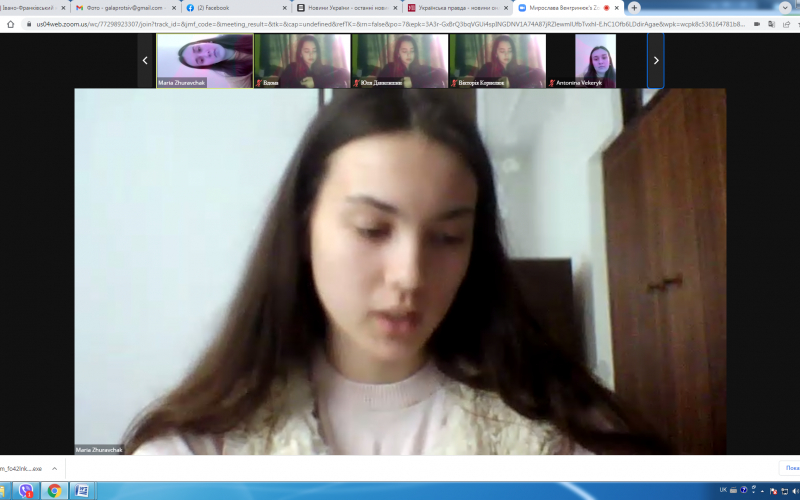
Task: Click the UK language indicator in tray
Action: click(723, 491)
